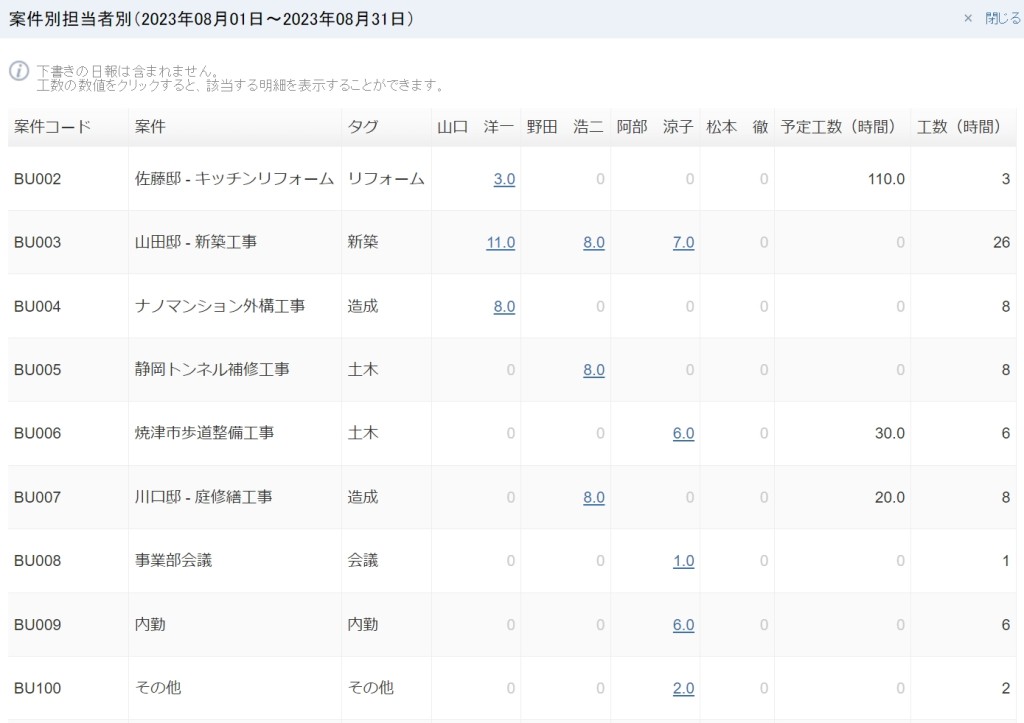The width and height of the screenshot is (1024, 723).
Task: Click 焼津市歩道整備工事 project name
Action: [x=204, y=432]
